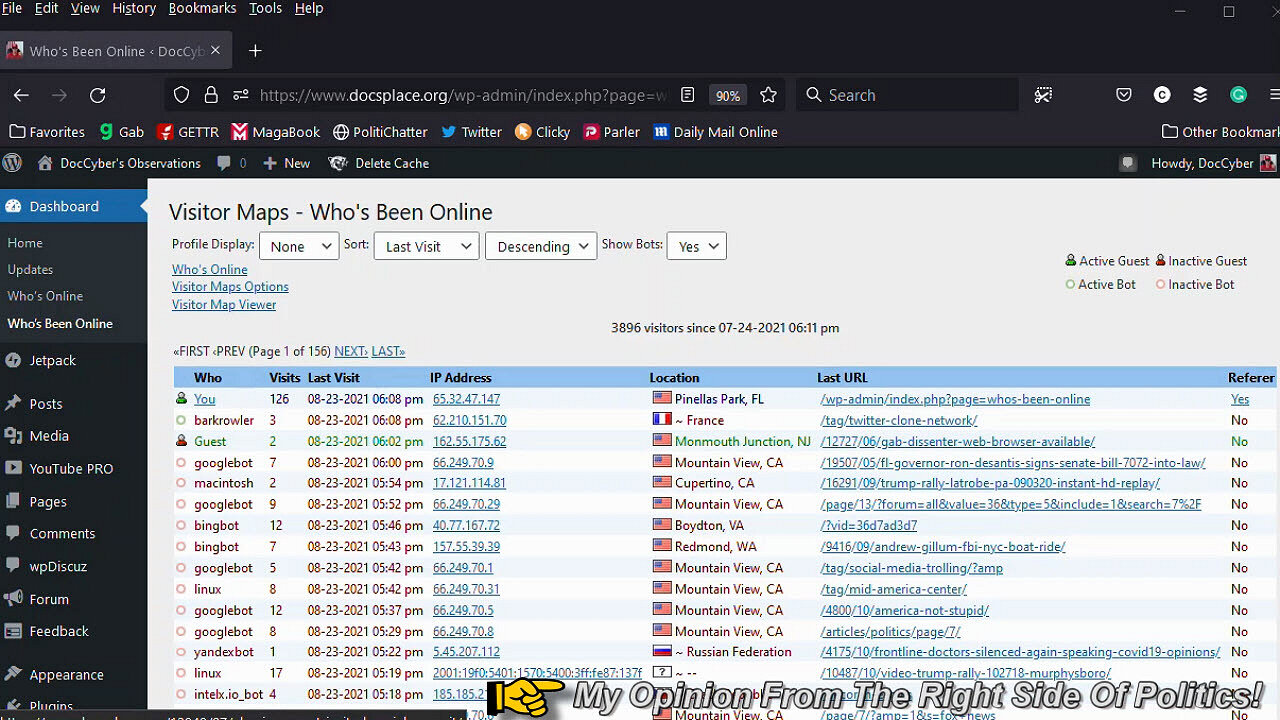1280x720 pixels.
Task: Bookmark this page with the star icon
Action: pyautogui.click(x=768, y=95)
